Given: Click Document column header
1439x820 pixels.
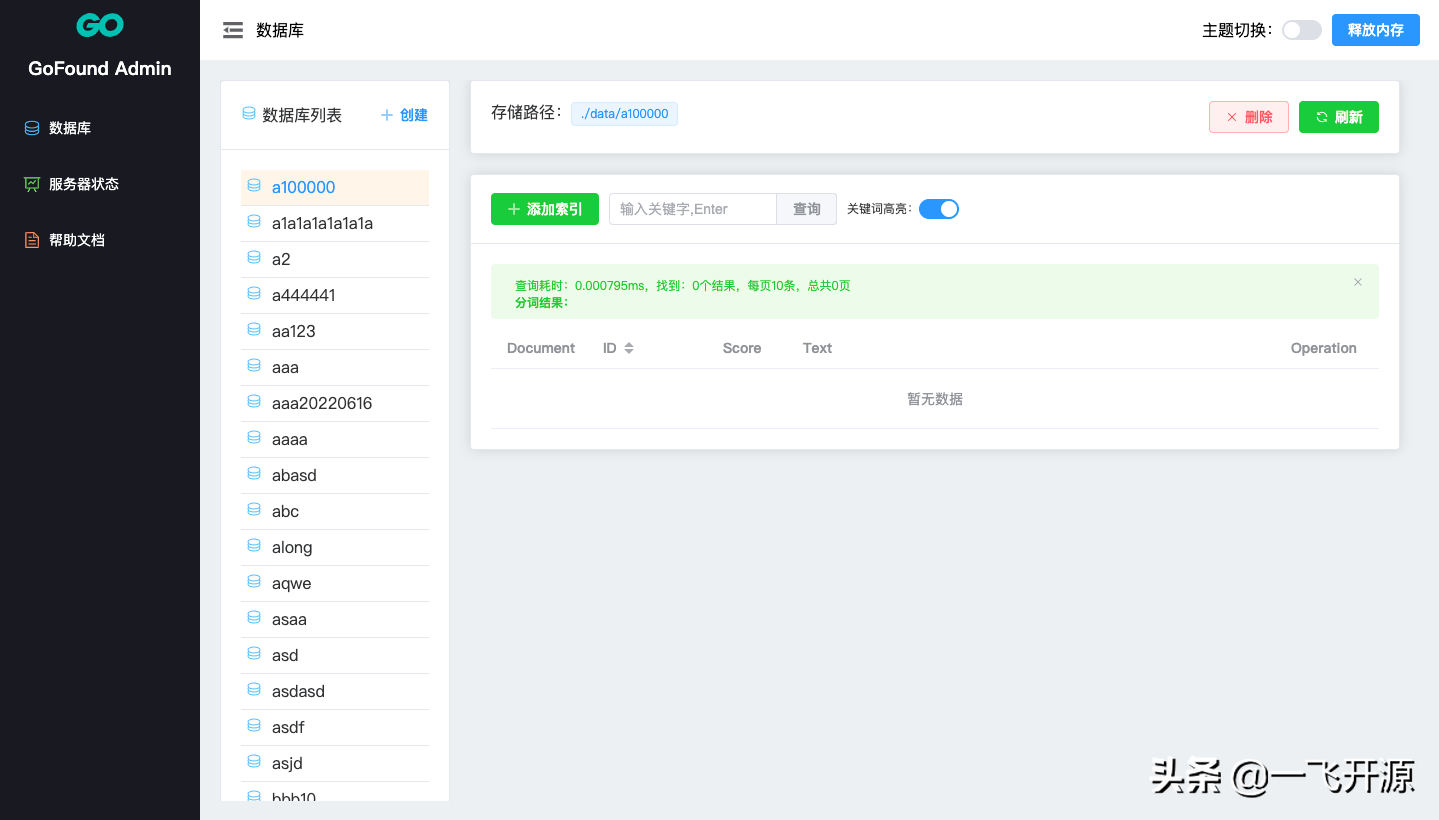Looking at the screenshot, I should [541, 348].
